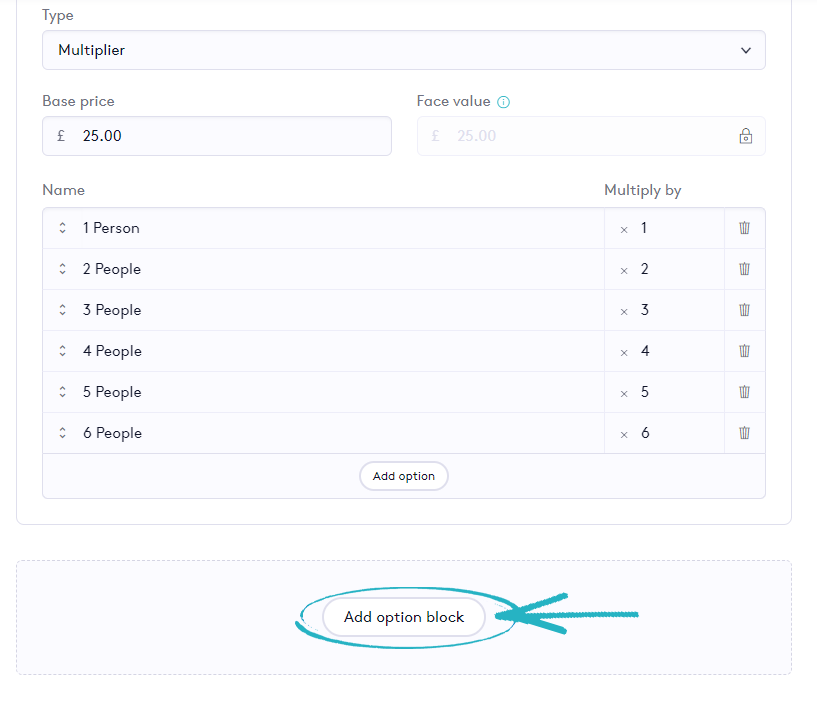
Task: Click trash icon for 2 People
Action: click(x=744, y=269)
